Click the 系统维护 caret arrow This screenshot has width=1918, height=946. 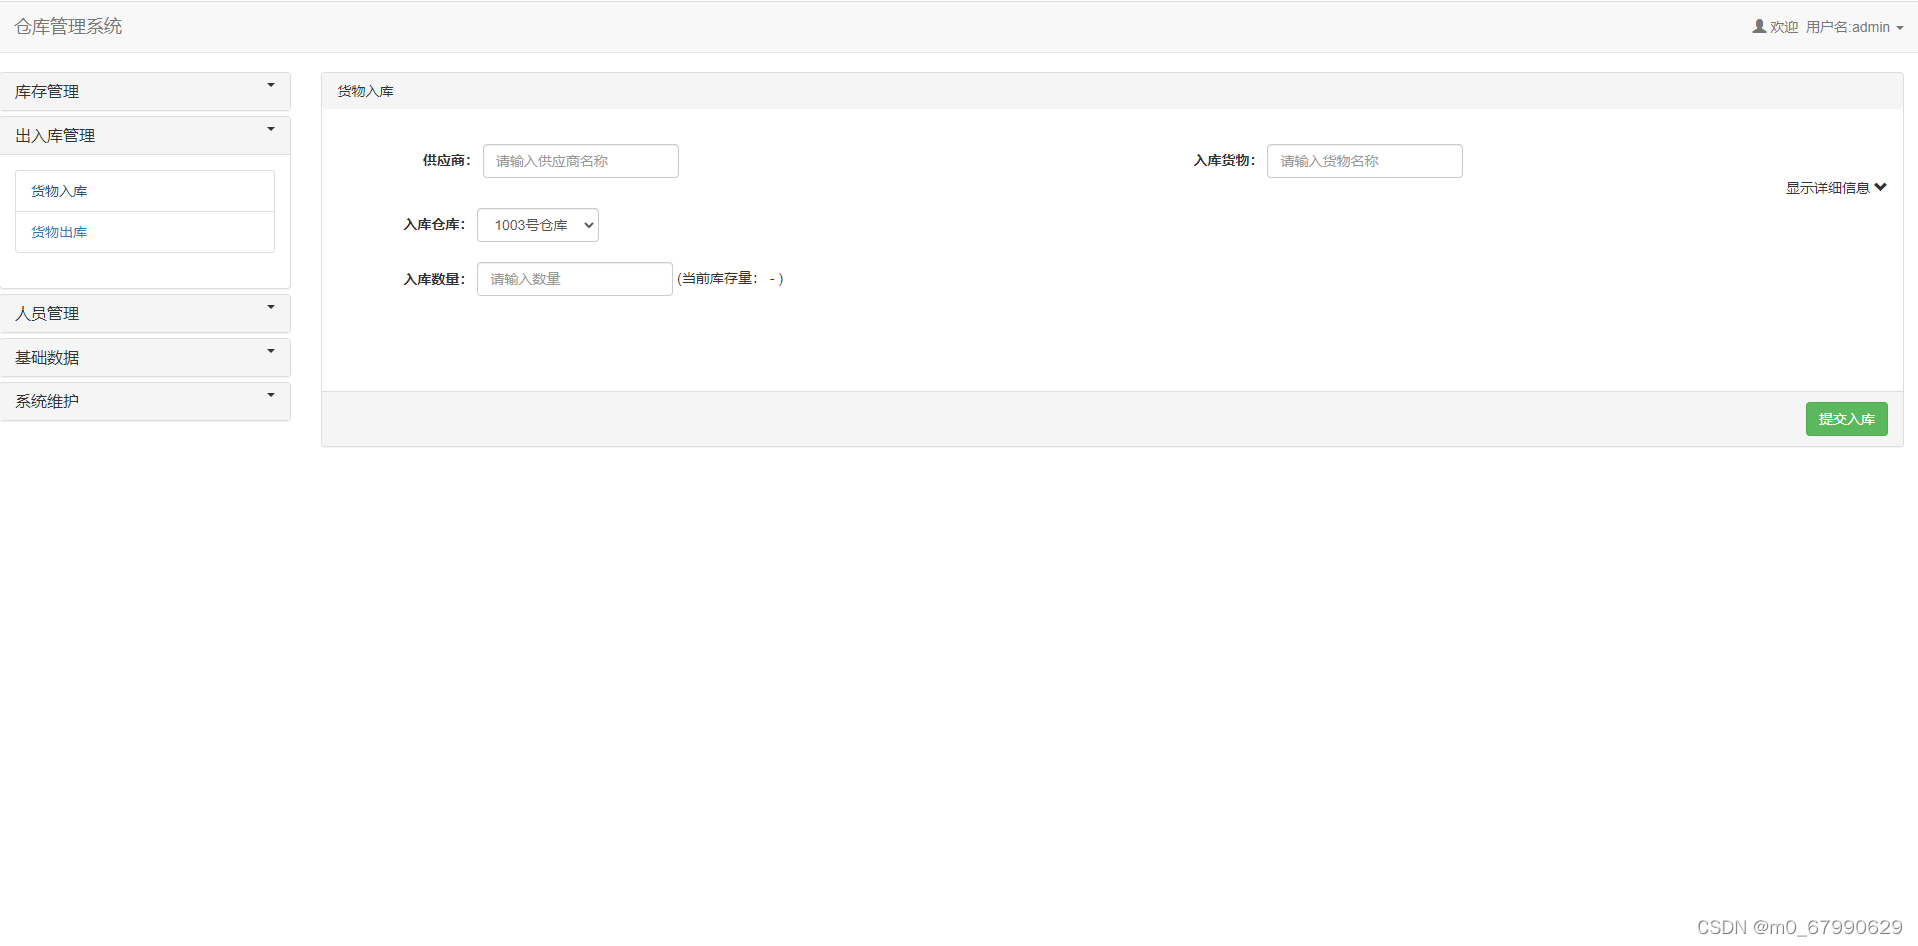coord(271,395)
